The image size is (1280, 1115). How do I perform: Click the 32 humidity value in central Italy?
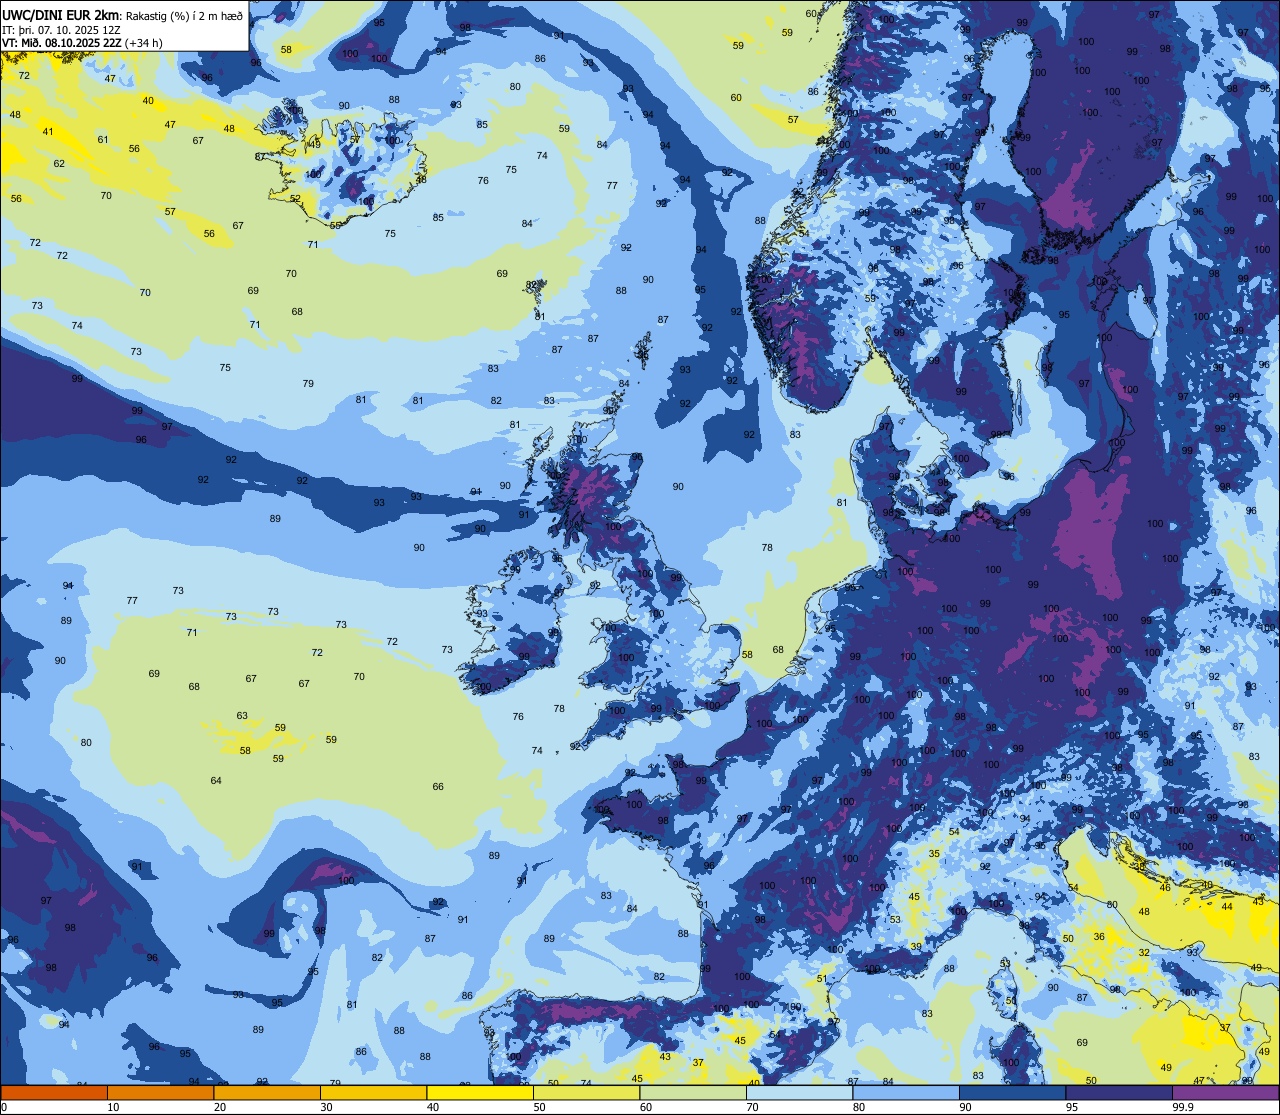1144,952
